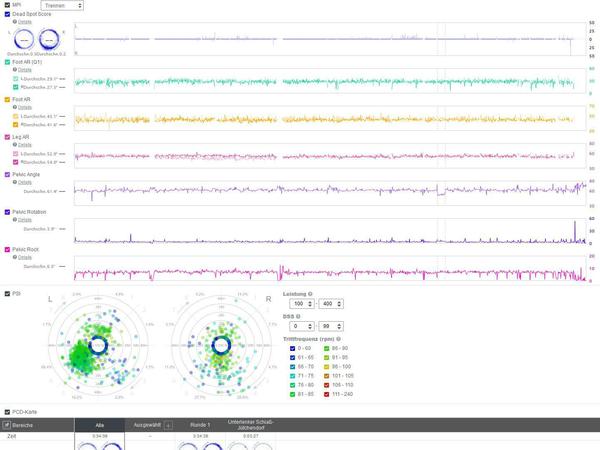Toggle left-foot checkbox under Foot AR (Q1)

point(16,79)
